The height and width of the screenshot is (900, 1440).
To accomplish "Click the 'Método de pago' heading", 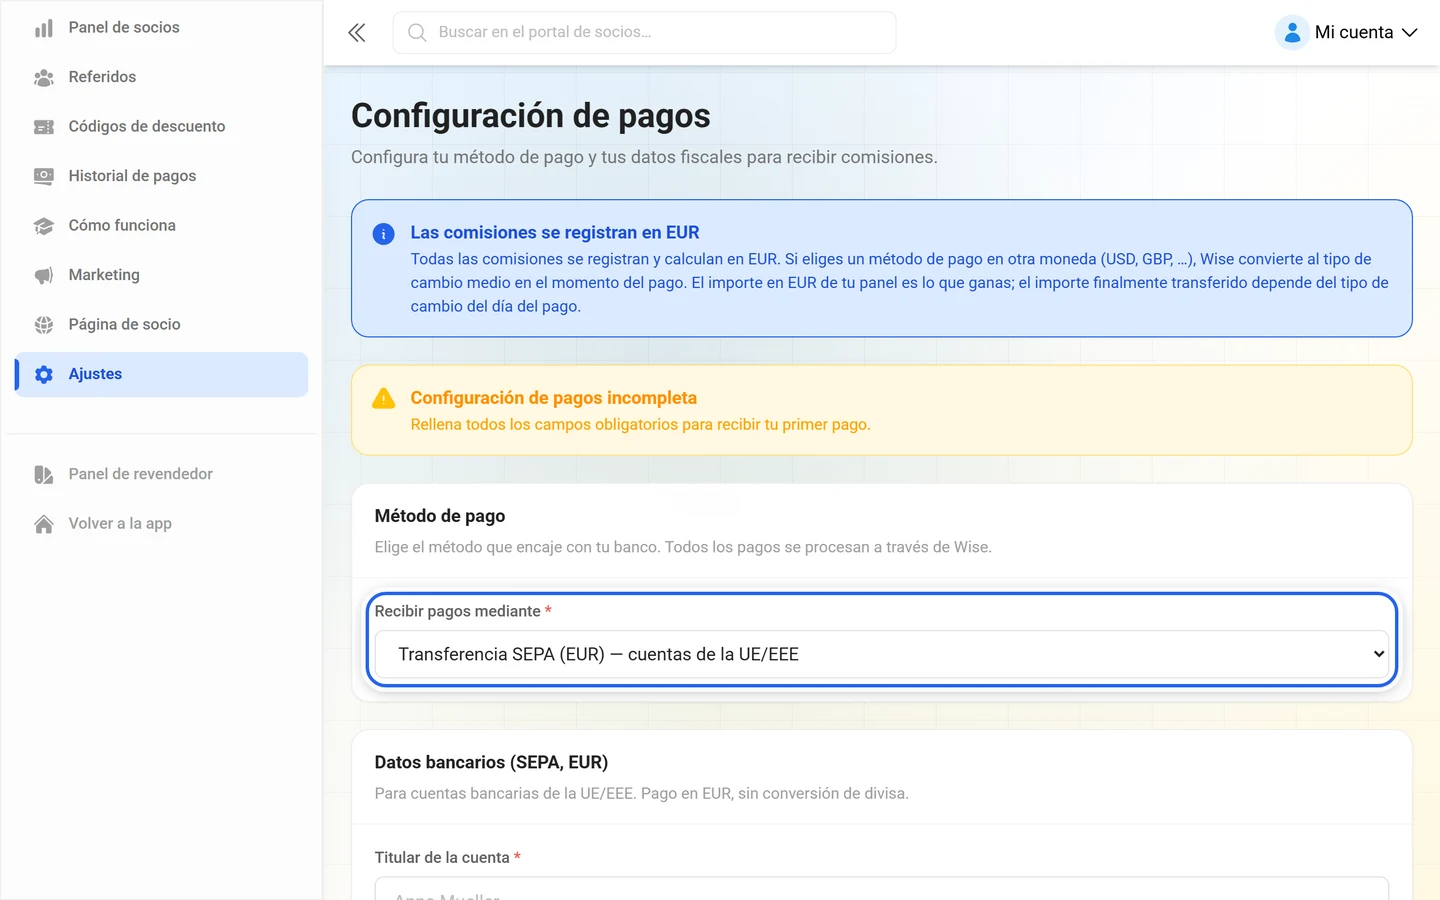I will click(440, 516).
